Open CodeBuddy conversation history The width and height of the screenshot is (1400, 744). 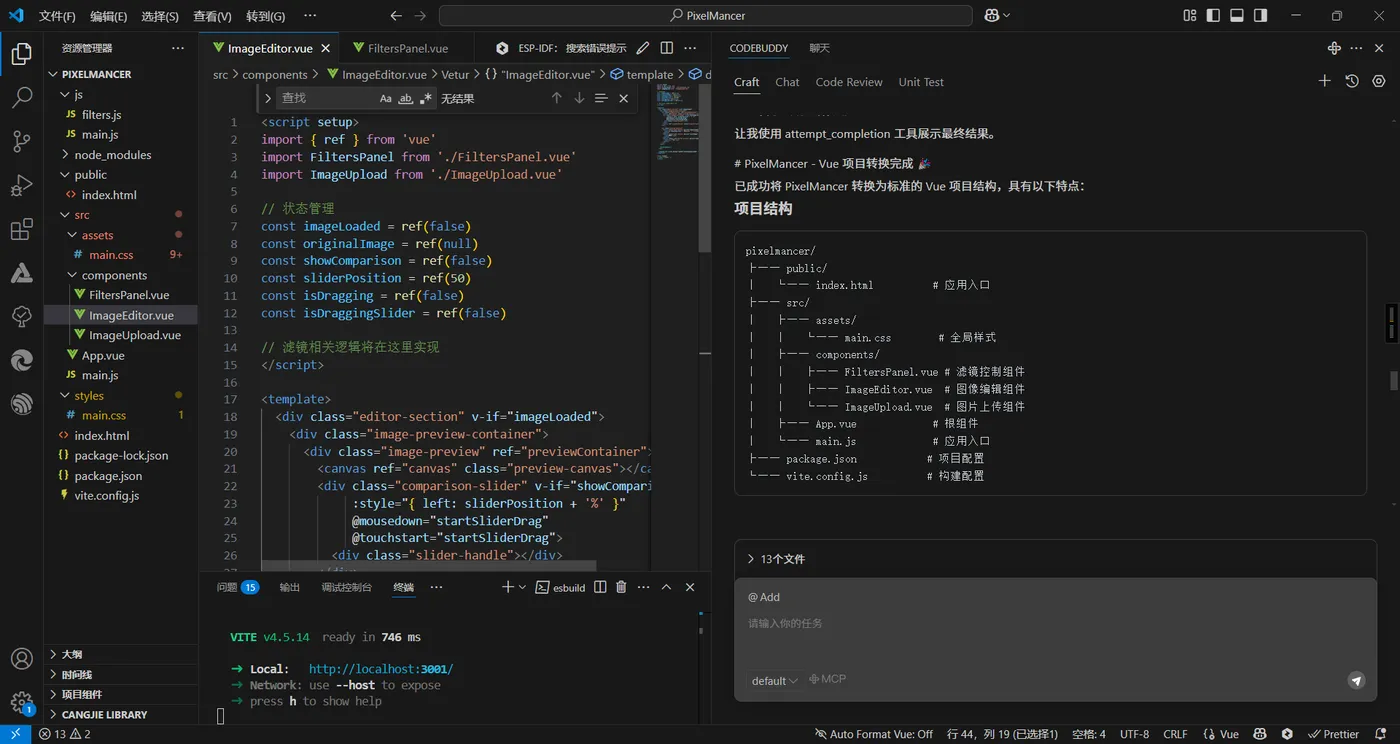tap(1352, 81)
